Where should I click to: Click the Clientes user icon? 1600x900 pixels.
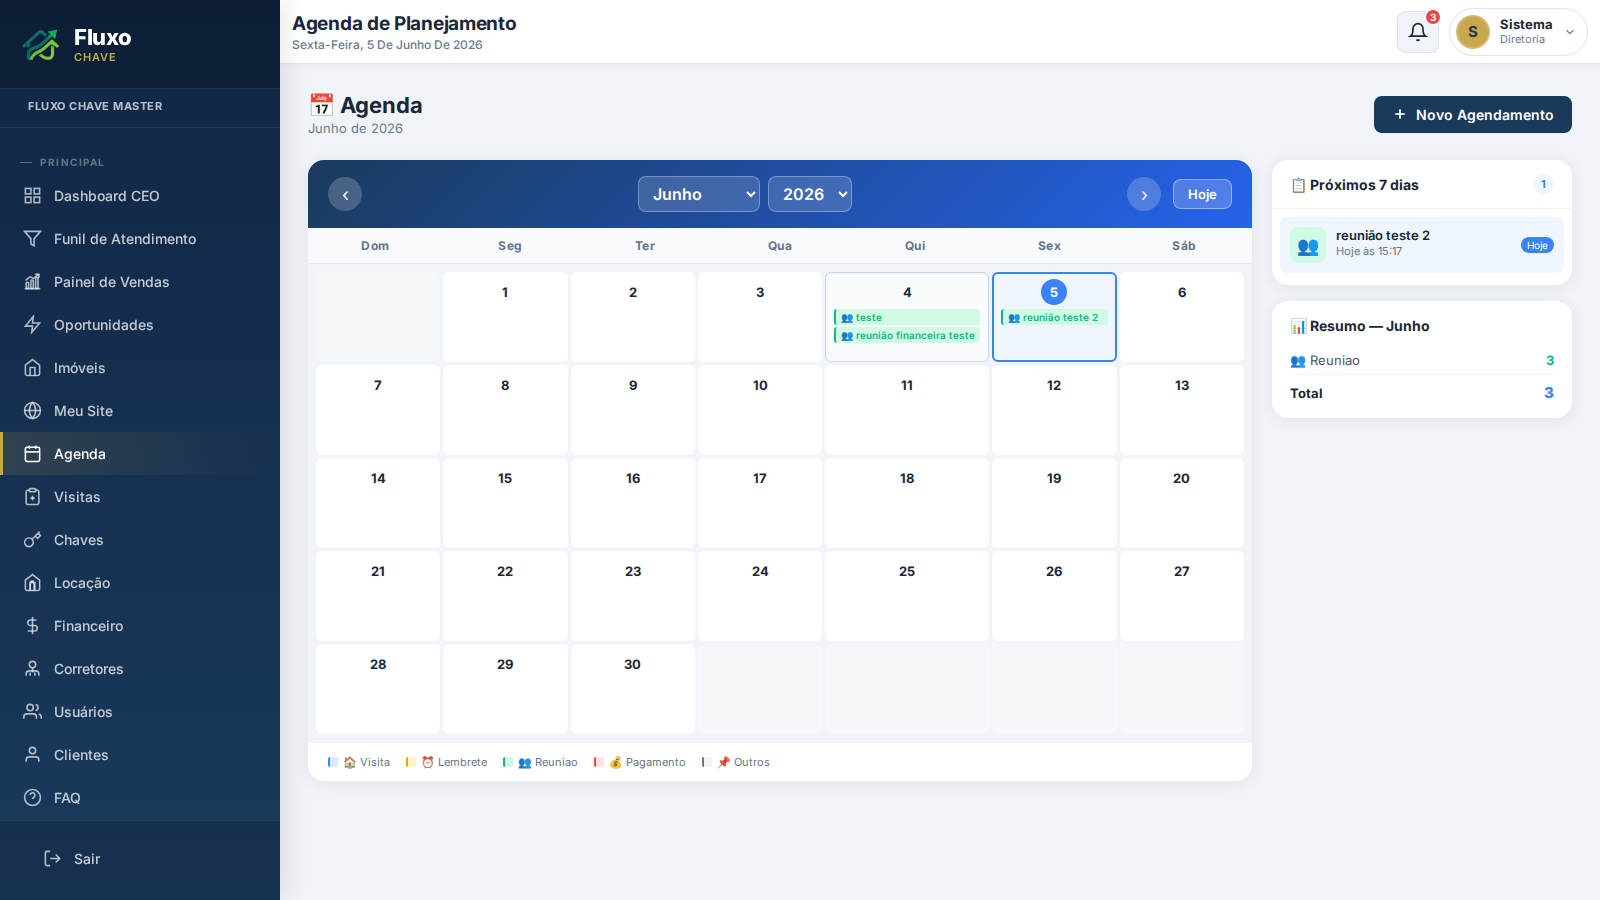pyautogui.click(x=33, y=755)
